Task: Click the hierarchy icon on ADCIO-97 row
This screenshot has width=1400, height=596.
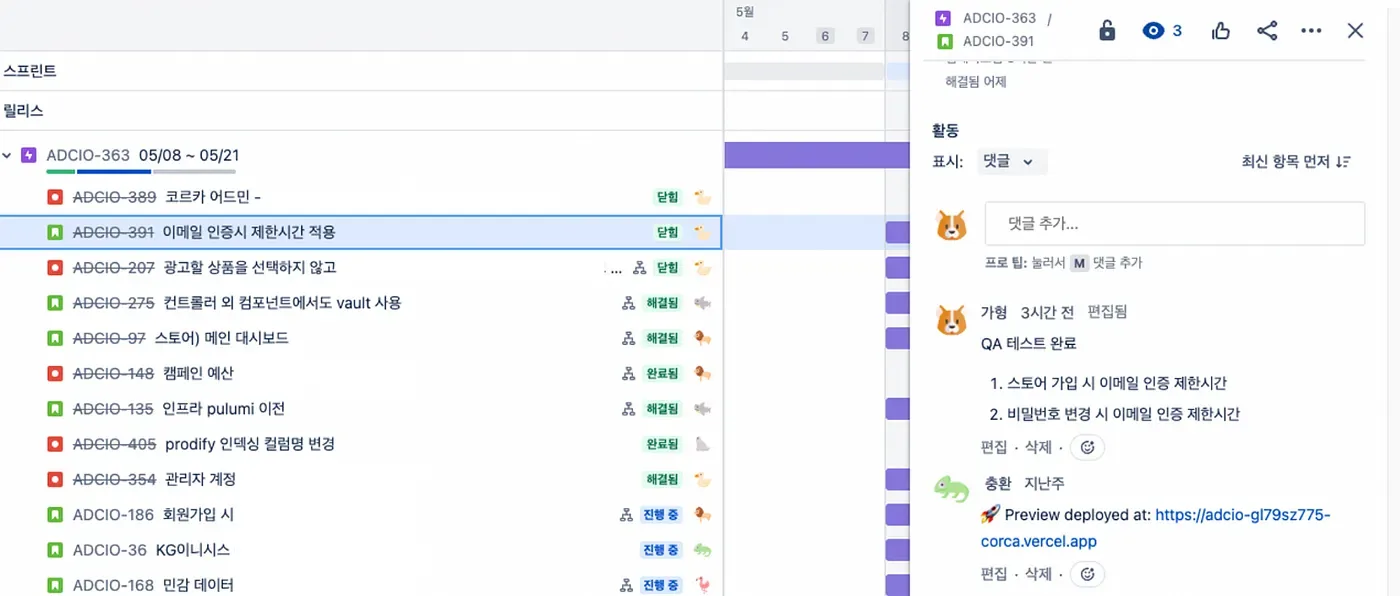Action: 629,338
